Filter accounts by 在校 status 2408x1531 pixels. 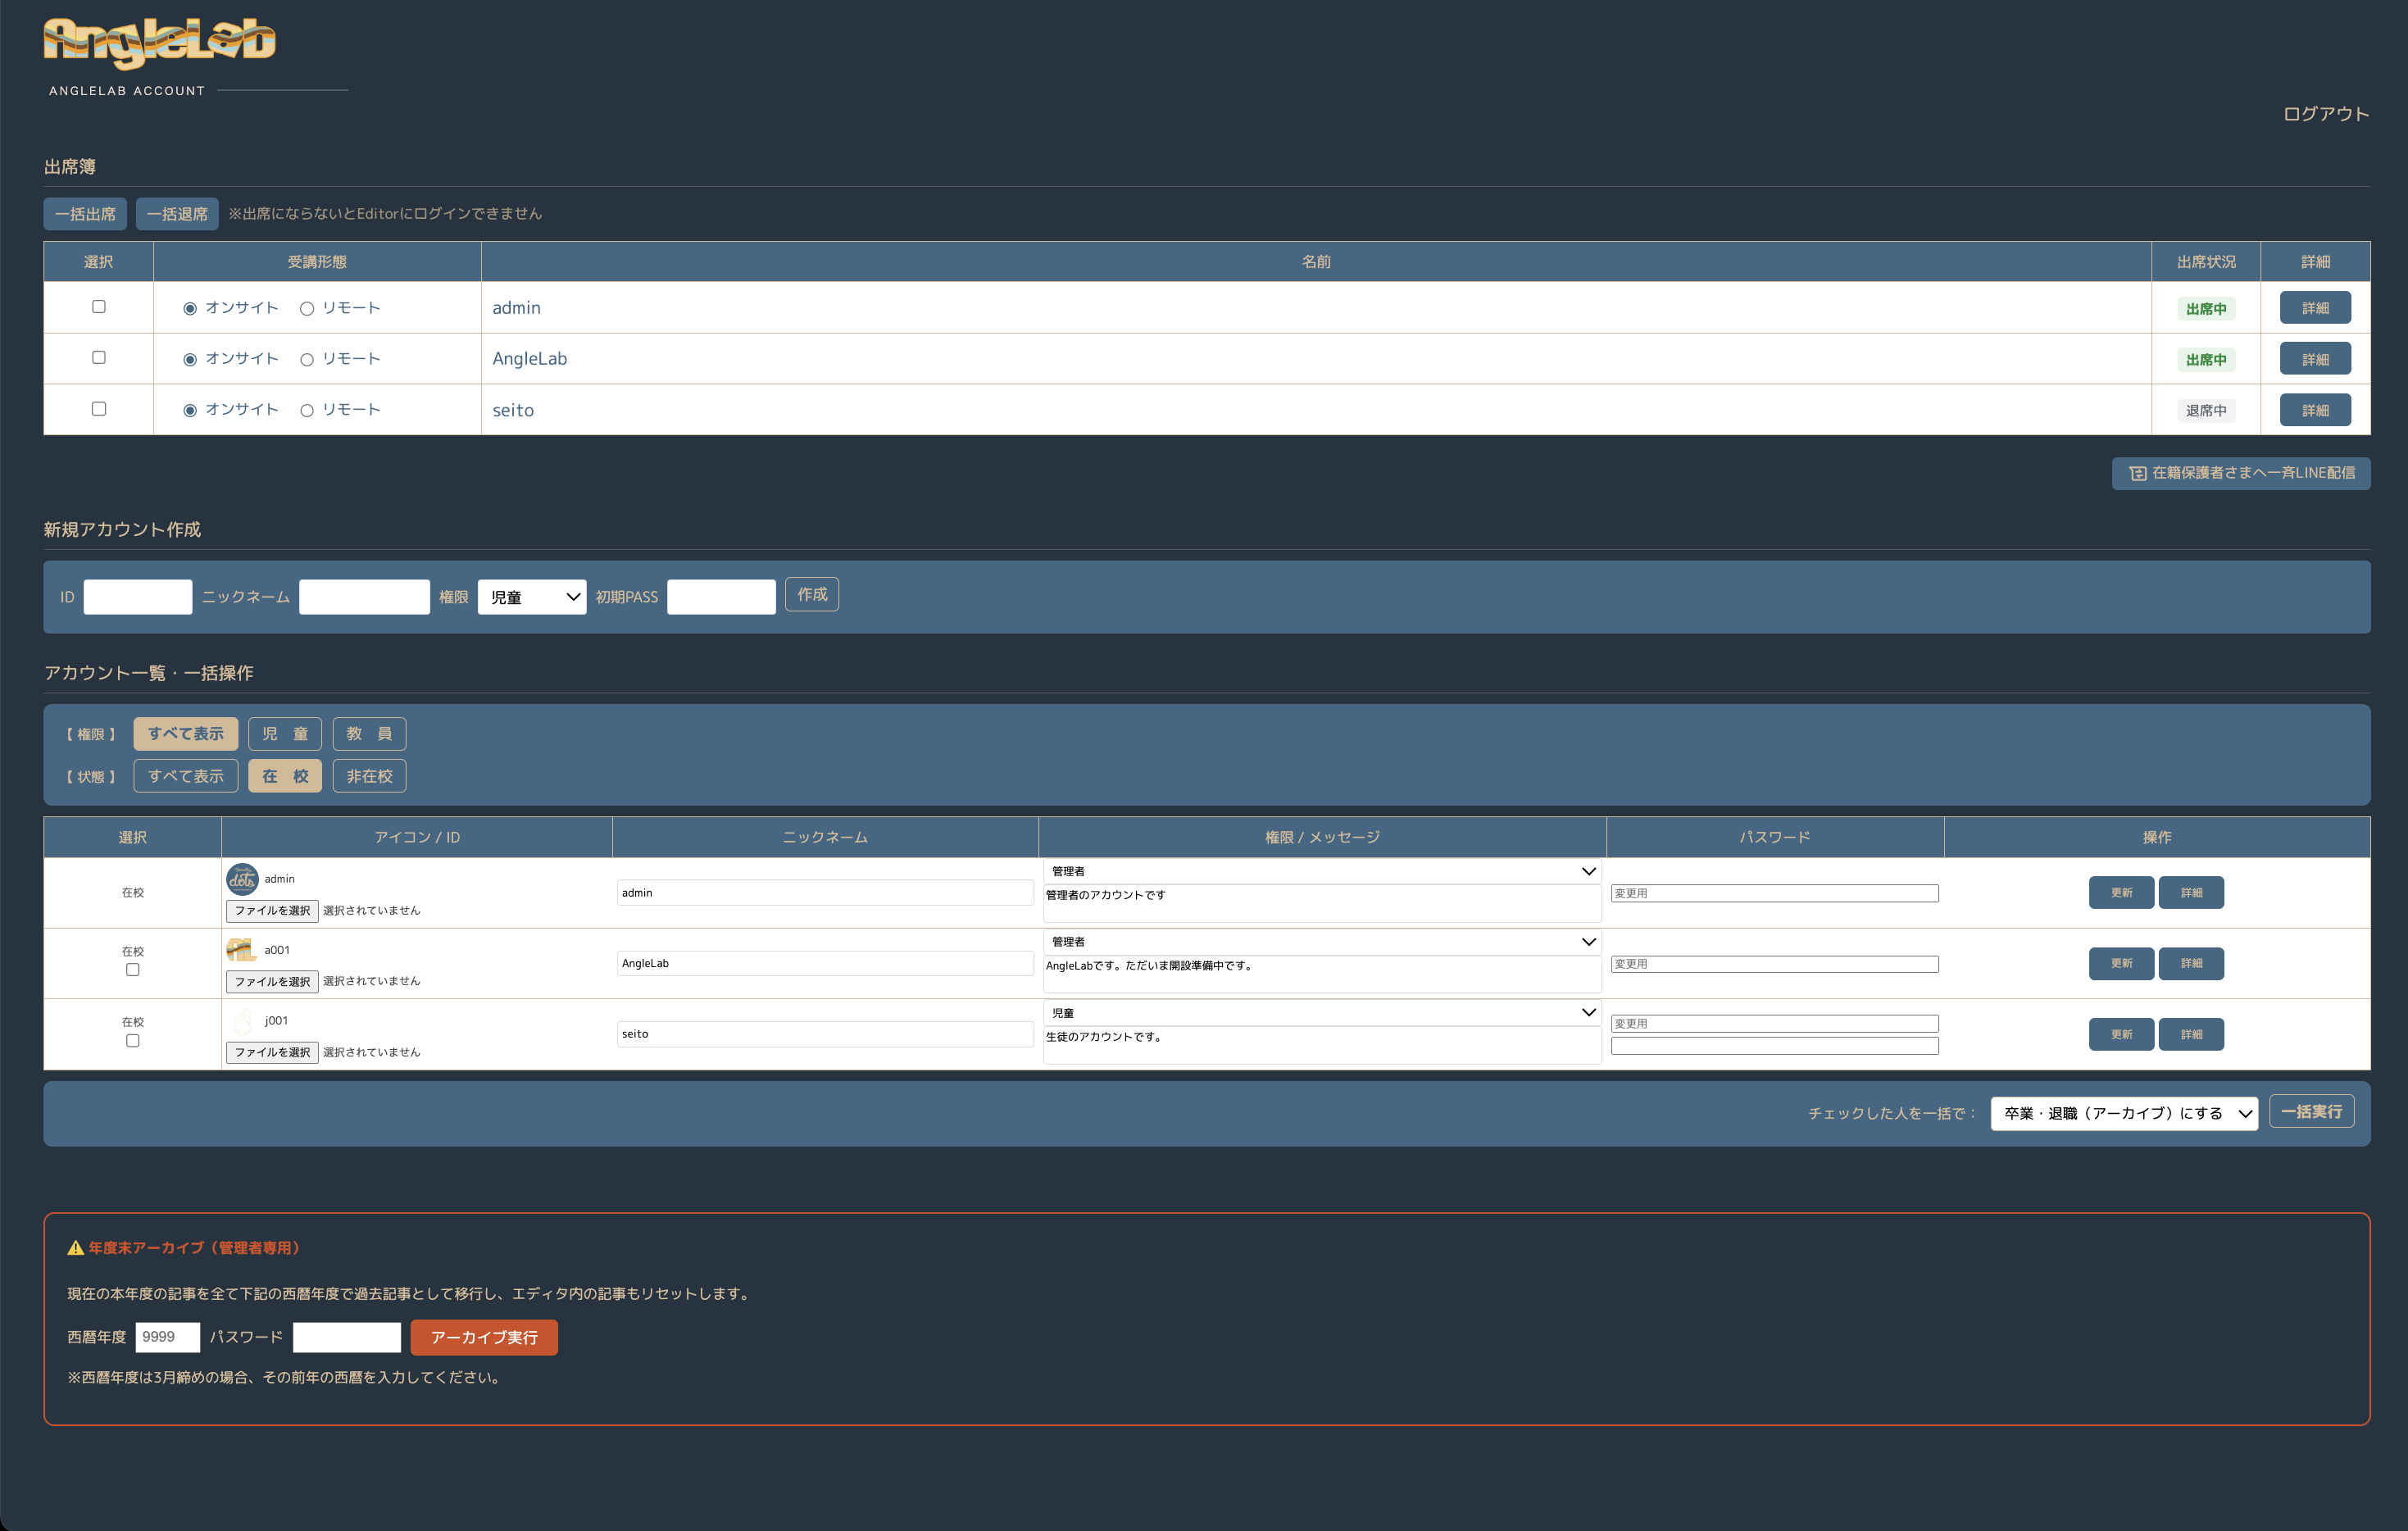(x=285, y=776)
